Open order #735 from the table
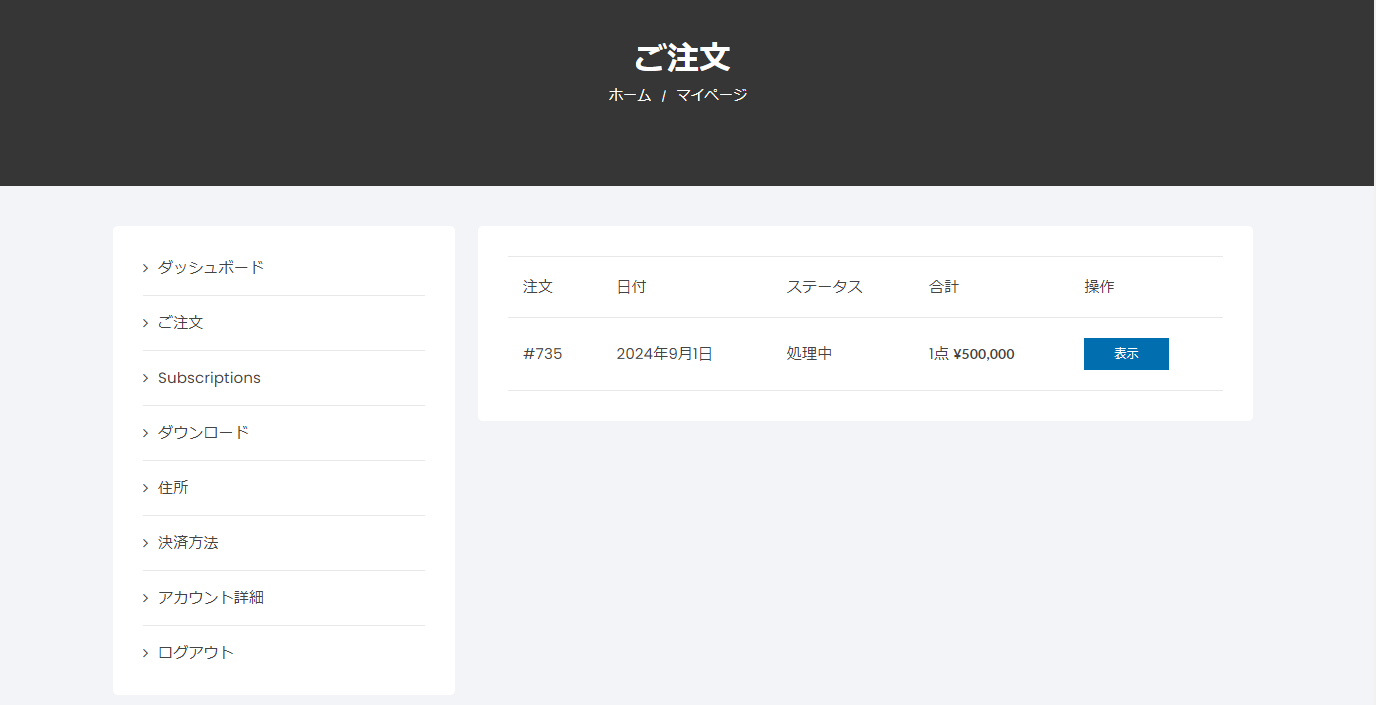This screenshot has width=1376, height=705. 542,354
